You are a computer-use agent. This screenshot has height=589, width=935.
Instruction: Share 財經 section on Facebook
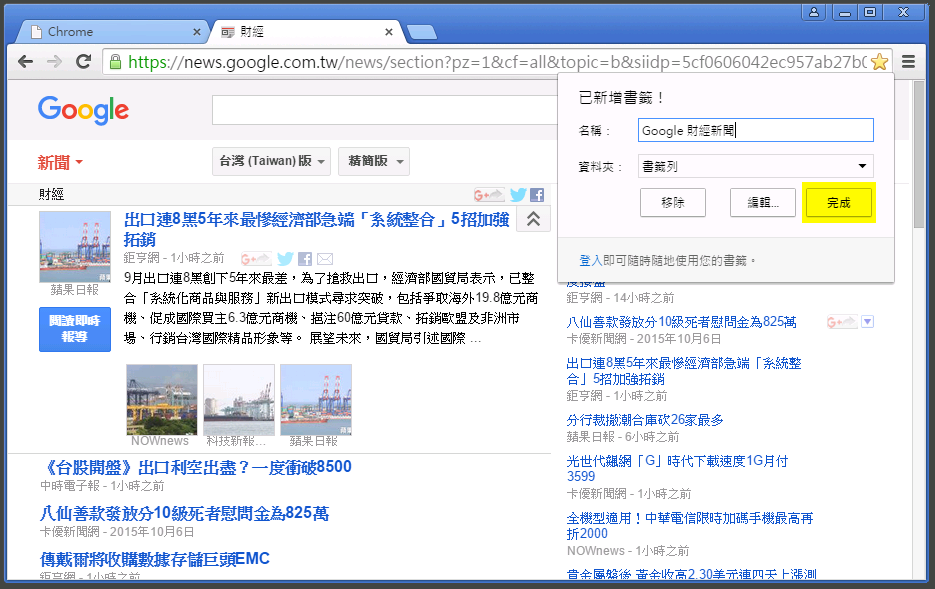point(537,194)
